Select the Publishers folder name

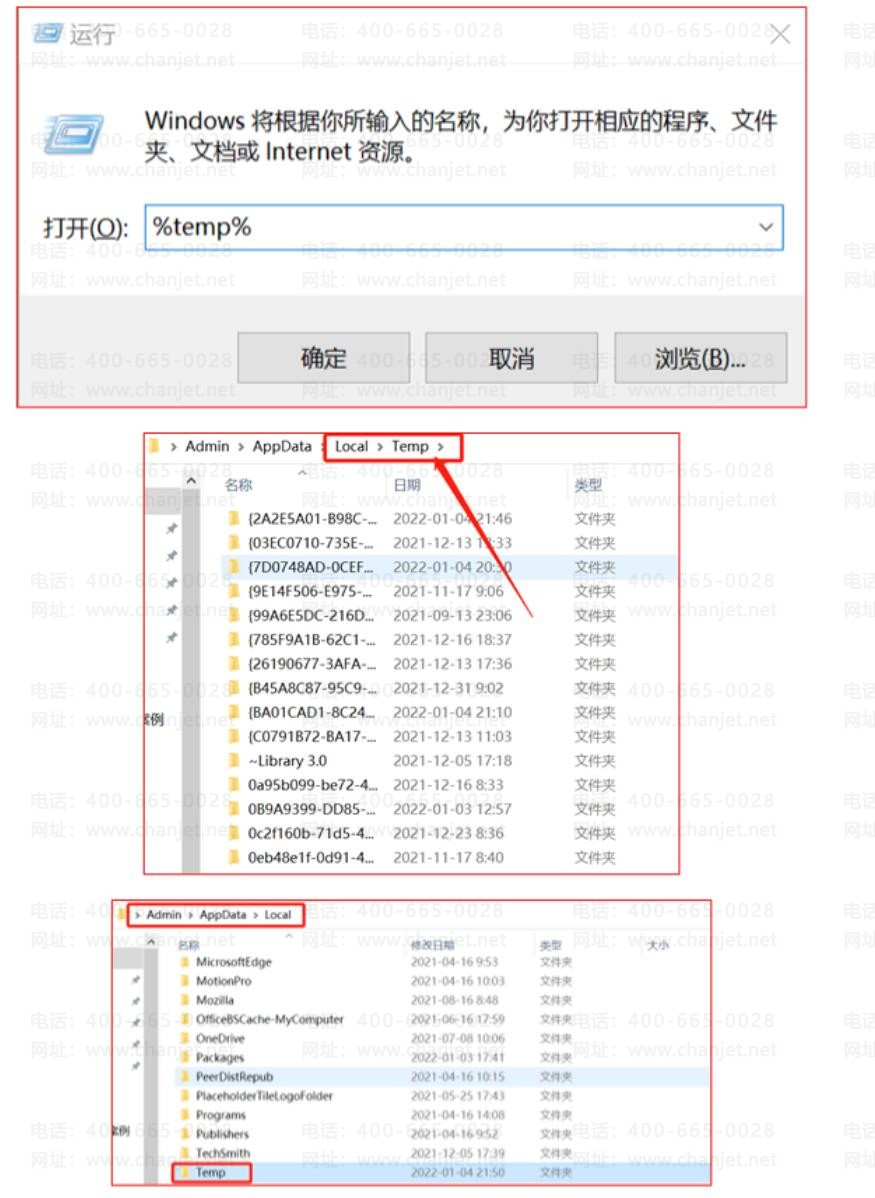(222, 1135)
